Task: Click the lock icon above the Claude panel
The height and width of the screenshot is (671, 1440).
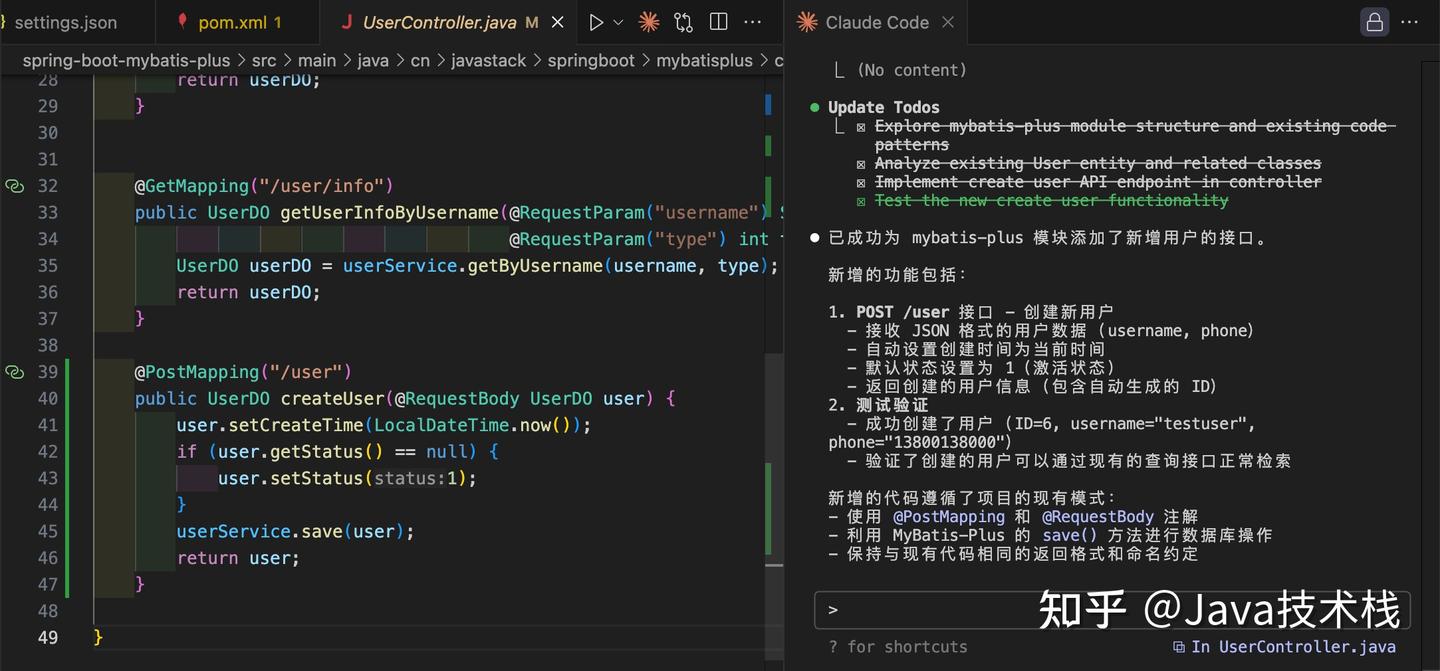Action: pos(1373,21)
